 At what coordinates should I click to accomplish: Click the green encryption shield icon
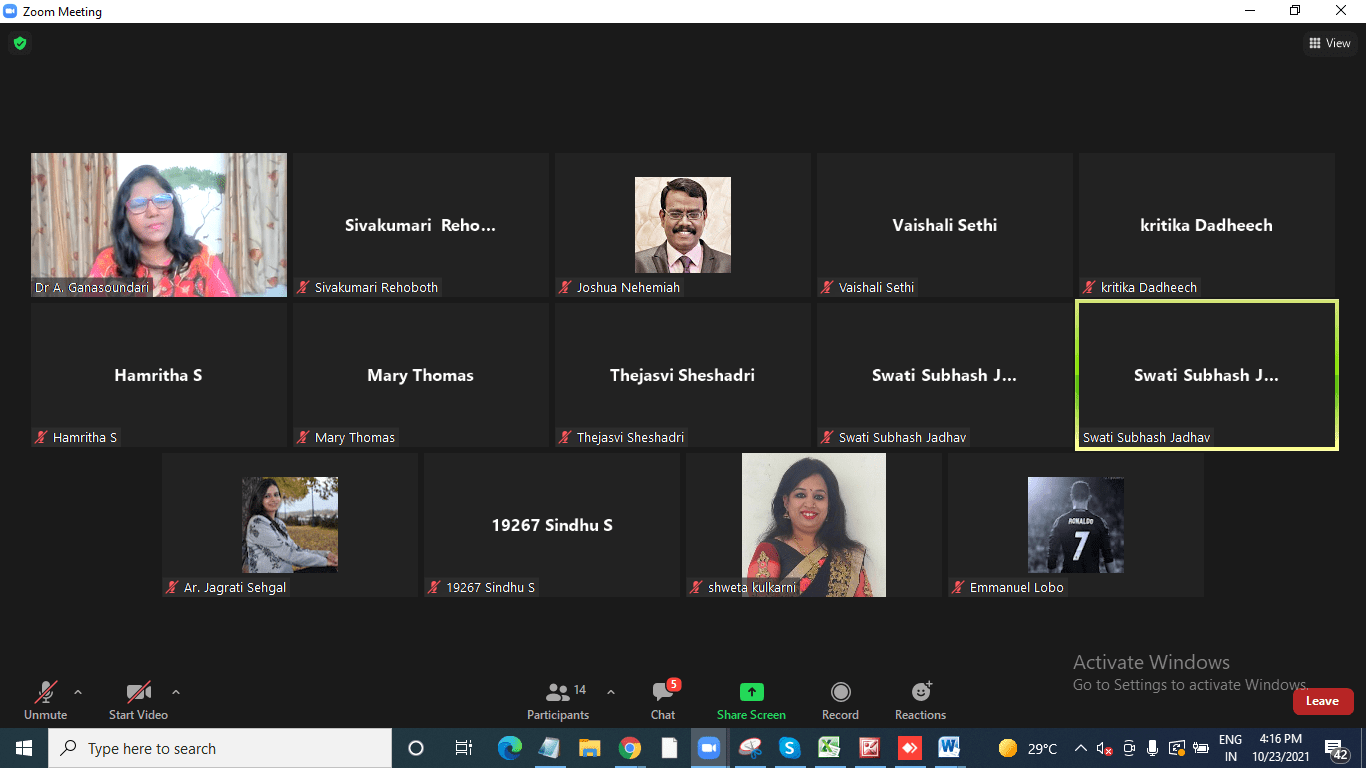[x=20, y=43]
